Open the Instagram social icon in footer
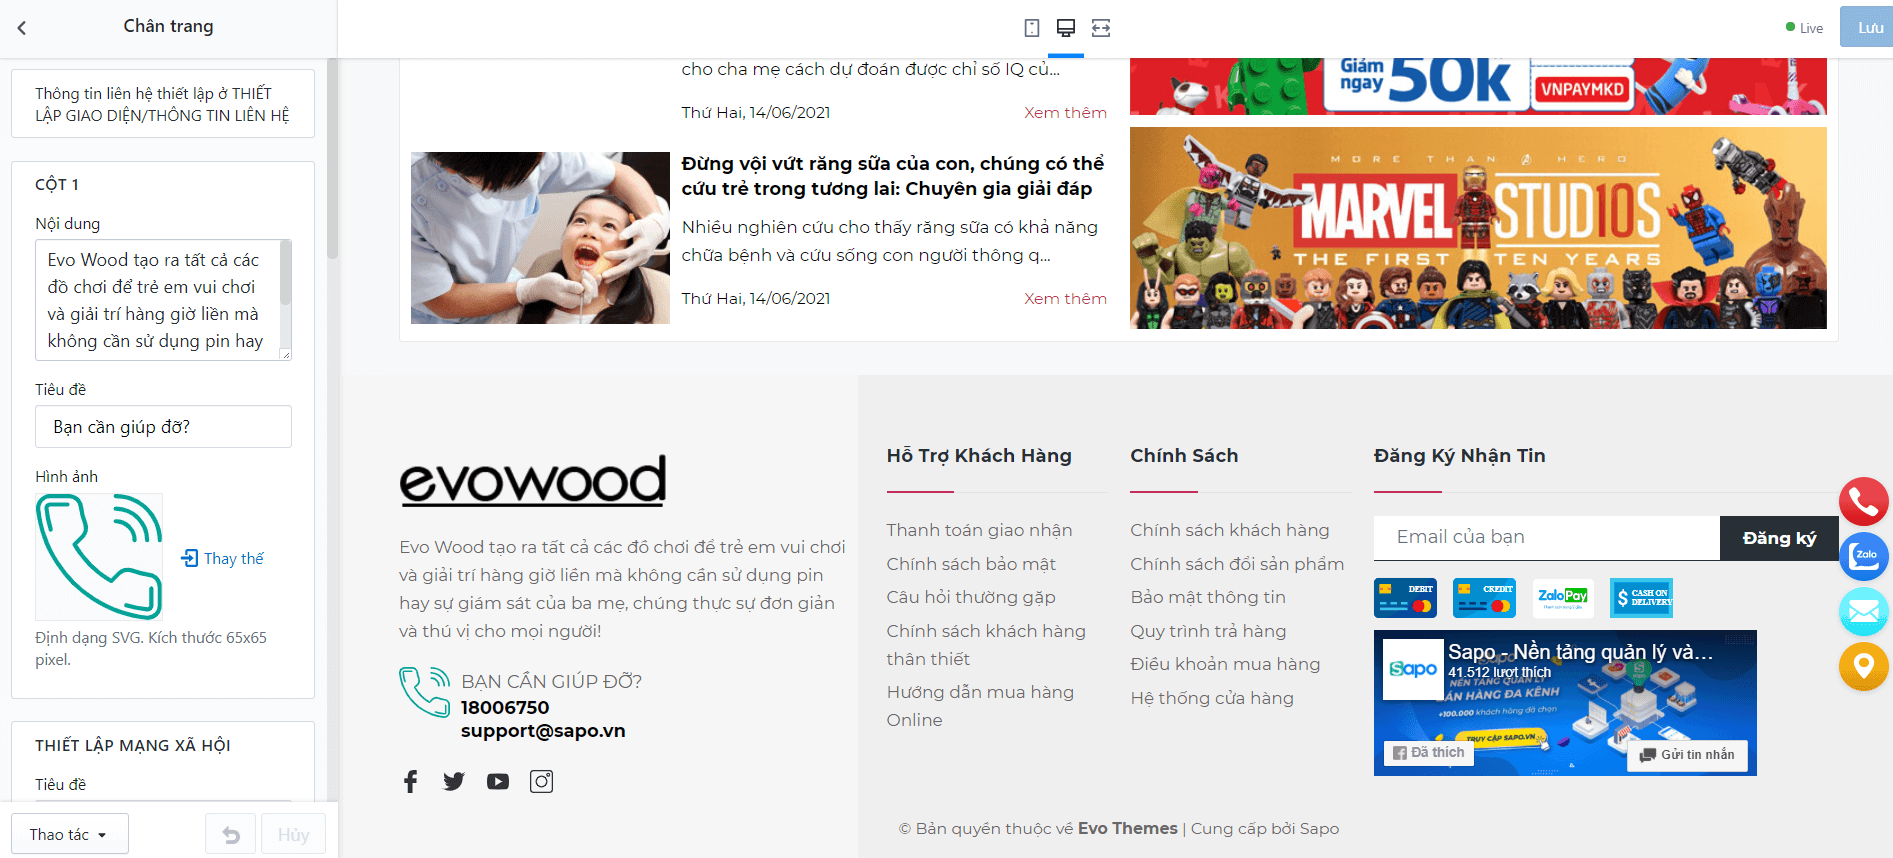 coord(541,781)
